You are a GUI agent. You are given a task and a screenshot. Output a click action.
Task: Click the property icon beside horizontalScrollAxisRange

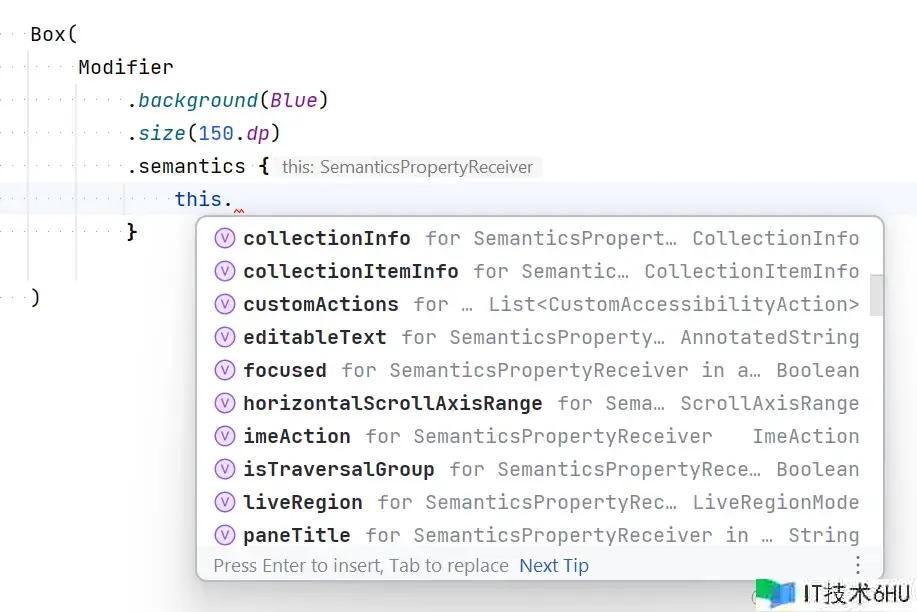coord(225,403)
